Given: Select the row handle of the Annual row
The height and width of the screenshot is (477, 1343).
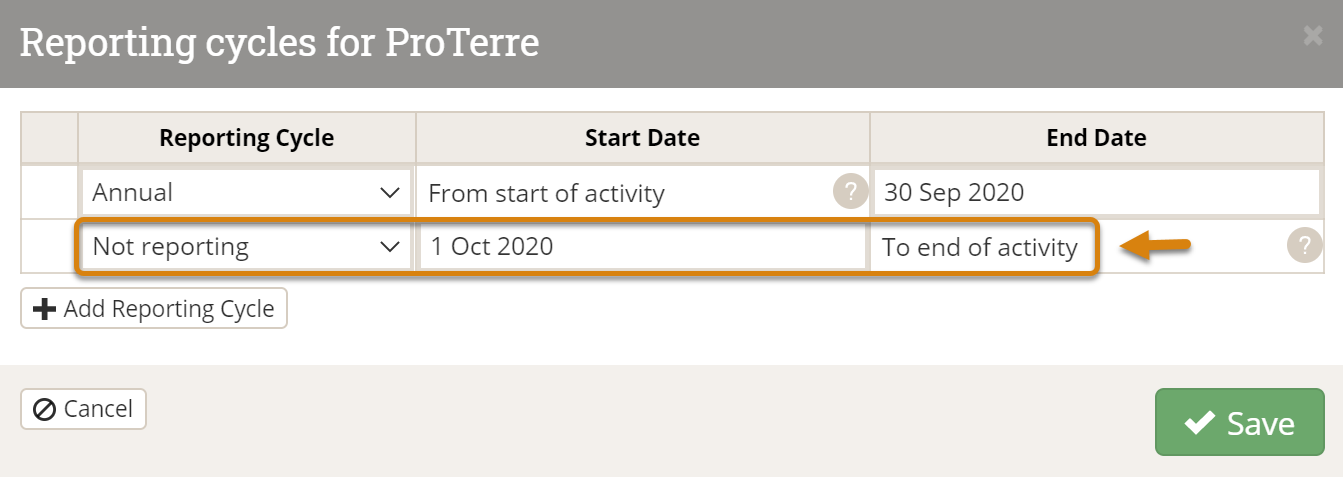Looking at the screenshot, I should tap(50, 193).
